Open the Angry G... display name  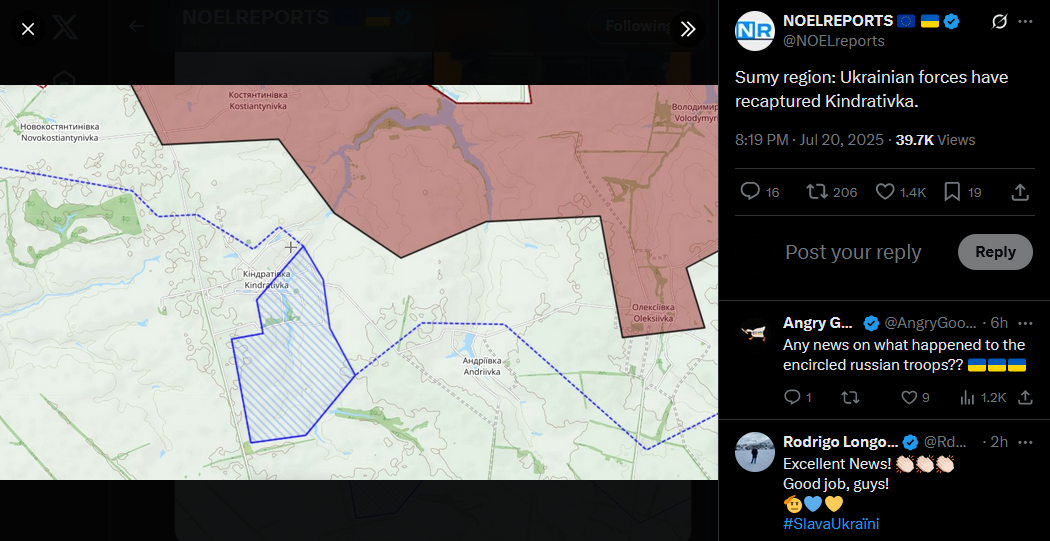point(818,323)
